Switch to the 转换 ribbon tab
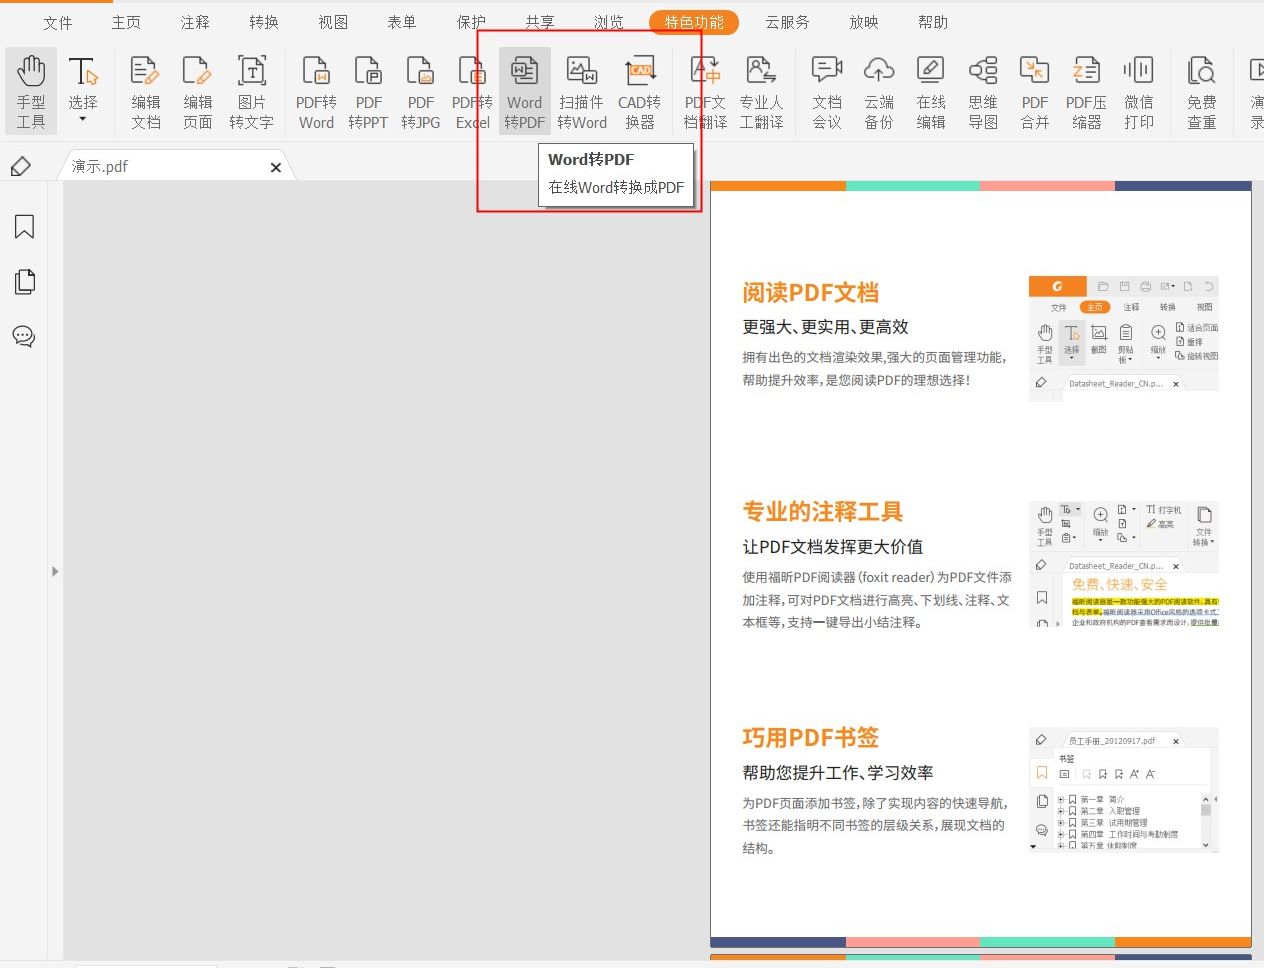 [263, 21]
